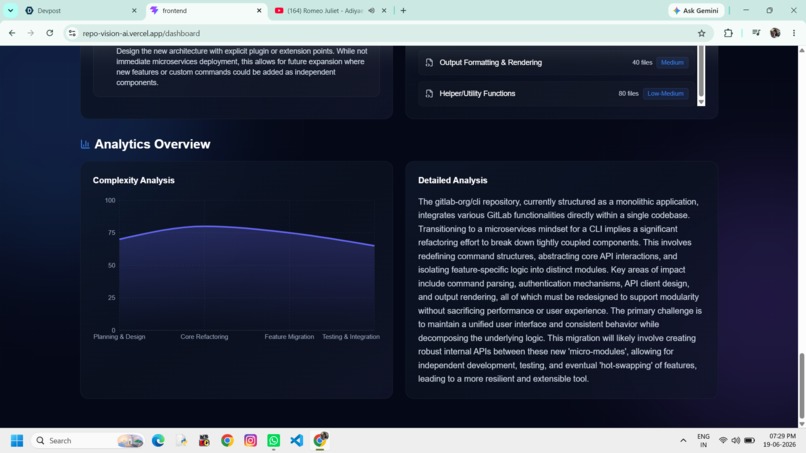Click the 80 files count
Screen dimensions: 806x453
(628, 94)
